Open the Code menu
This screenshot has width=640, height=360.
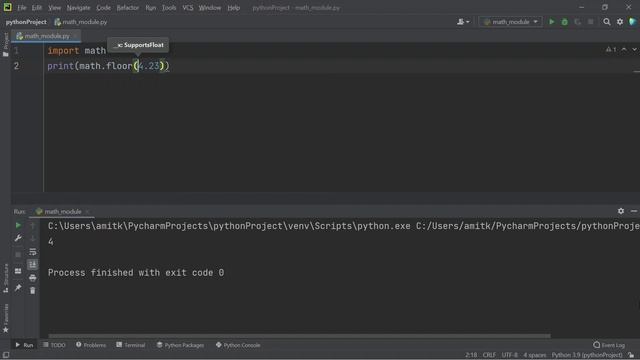point(103,8)
